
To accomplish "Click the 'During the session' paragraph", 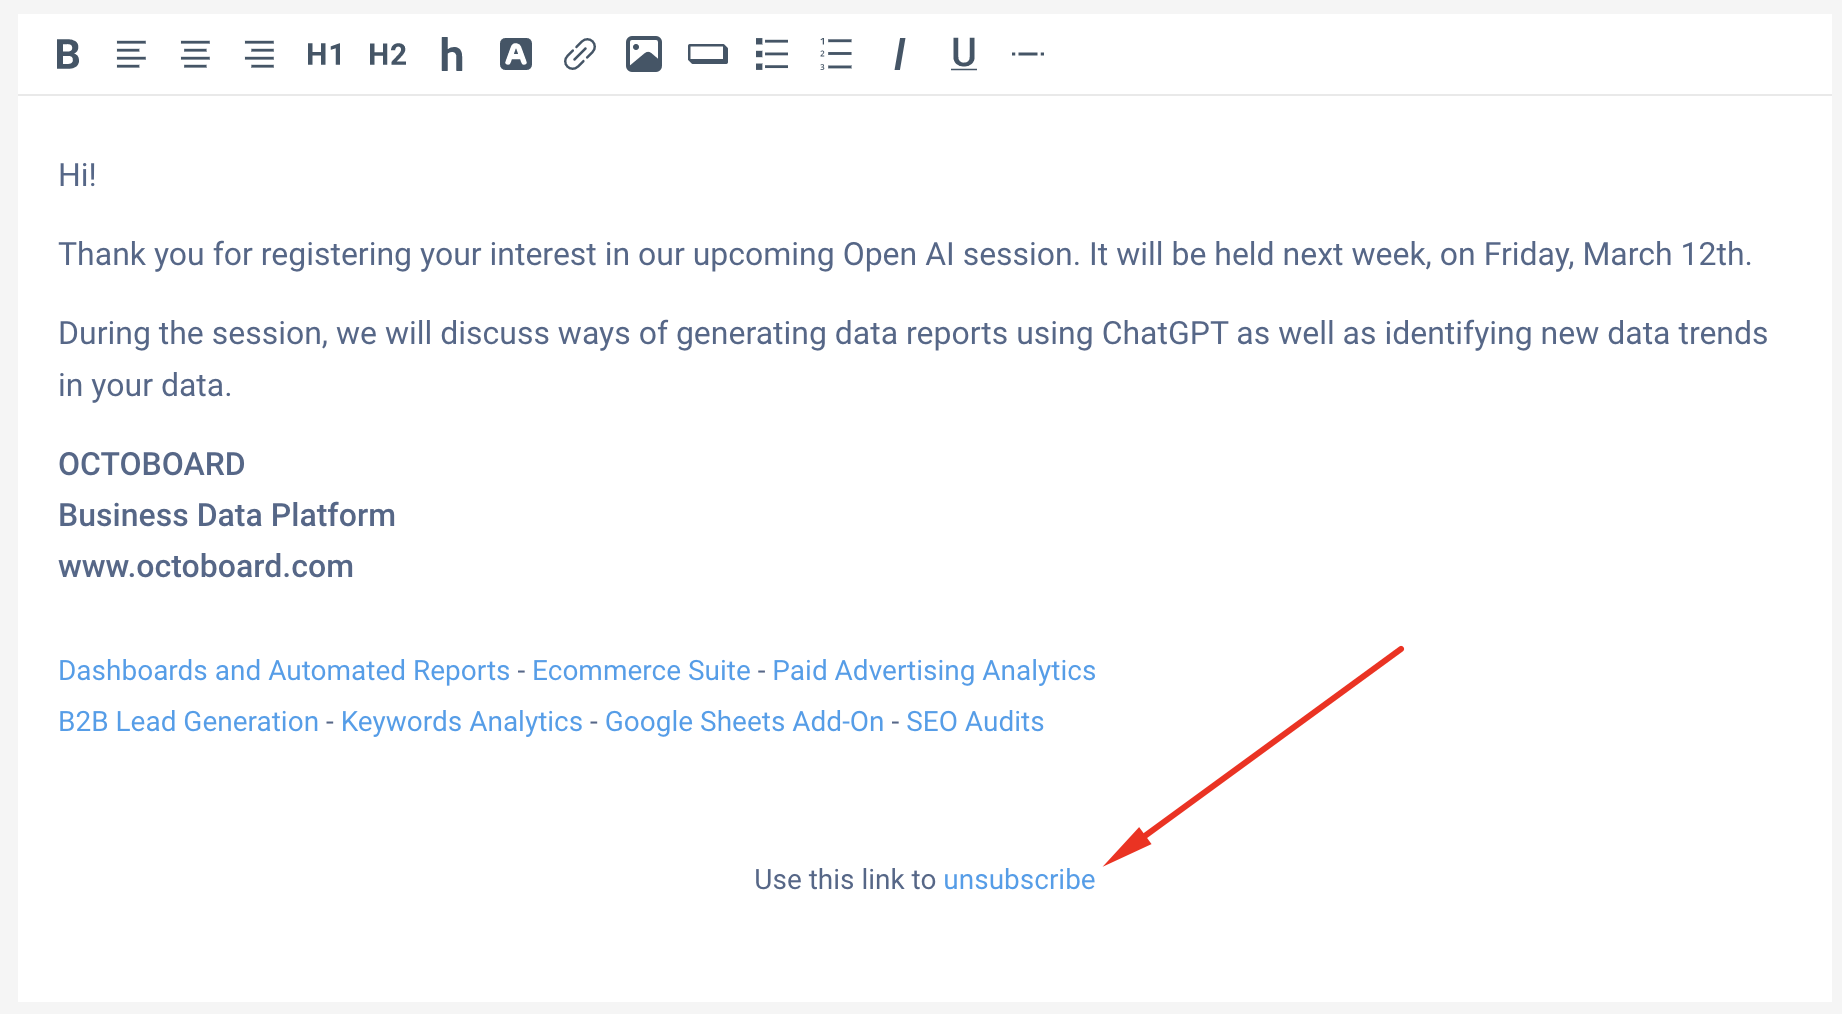I will [x=913, y=359].
